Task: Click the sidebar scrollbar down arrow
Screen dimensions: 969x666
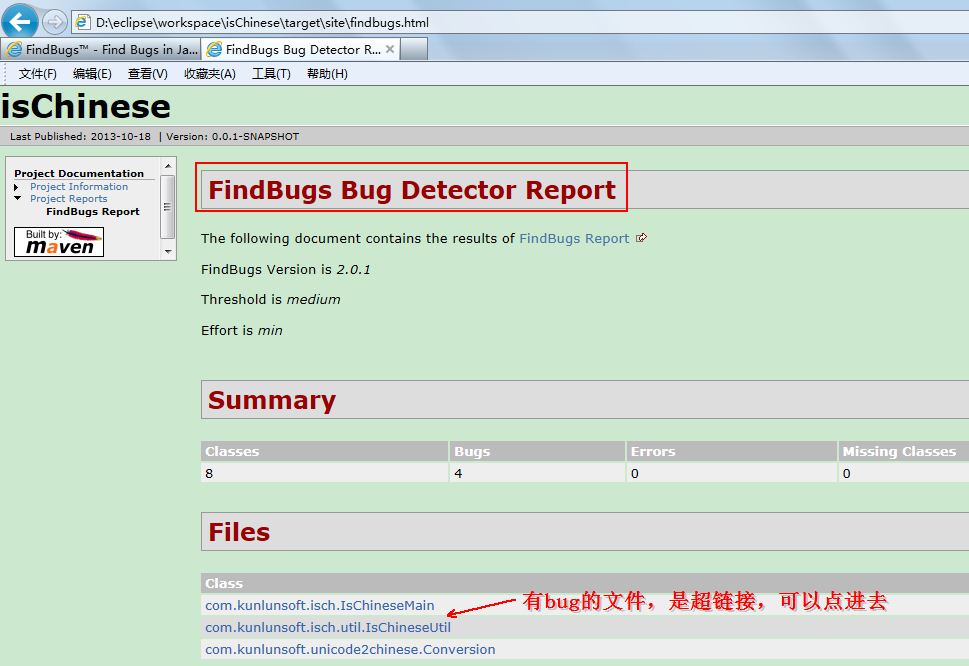Action: click(x=167, y=250)
